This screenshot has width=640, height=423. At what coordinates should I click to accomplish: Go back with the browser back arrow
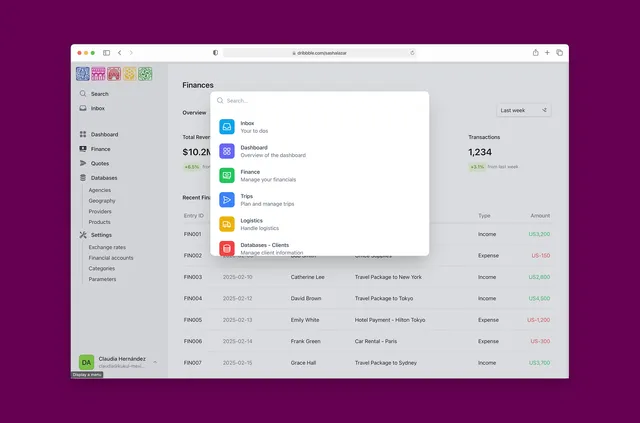click(120, 53)
